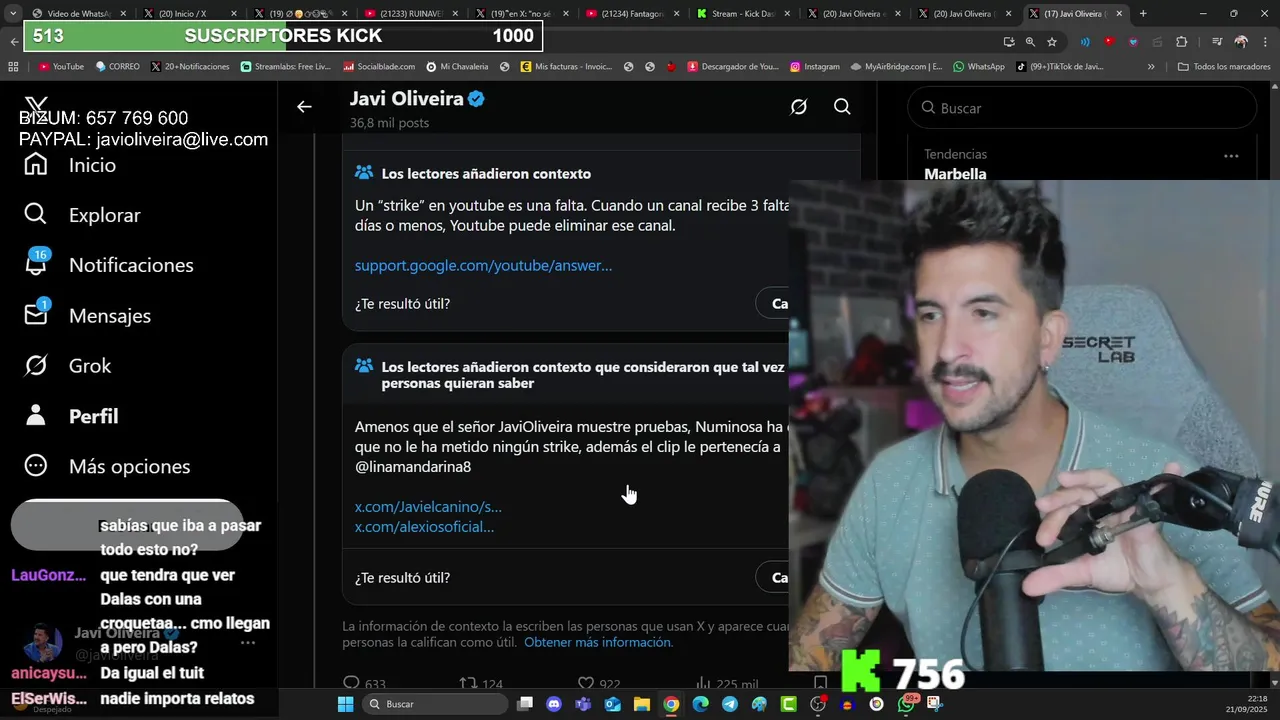Viewport: 1280px width, 720px height.
Task: Open Notificaciones bell with 16 badge
Action: [36, 264]
